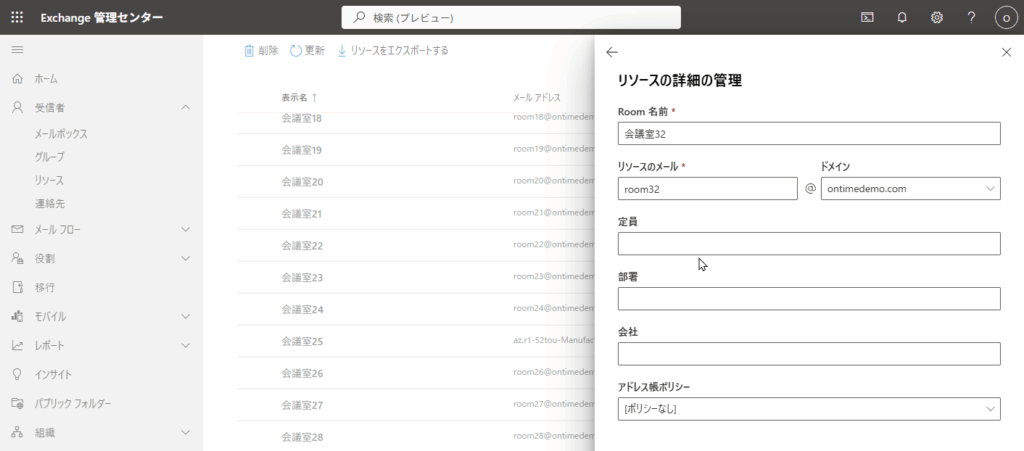This screenshot has height=451, width=1024.
Task: Open the アドレス帳ポリシー dropdown
Action: point(809,409)
